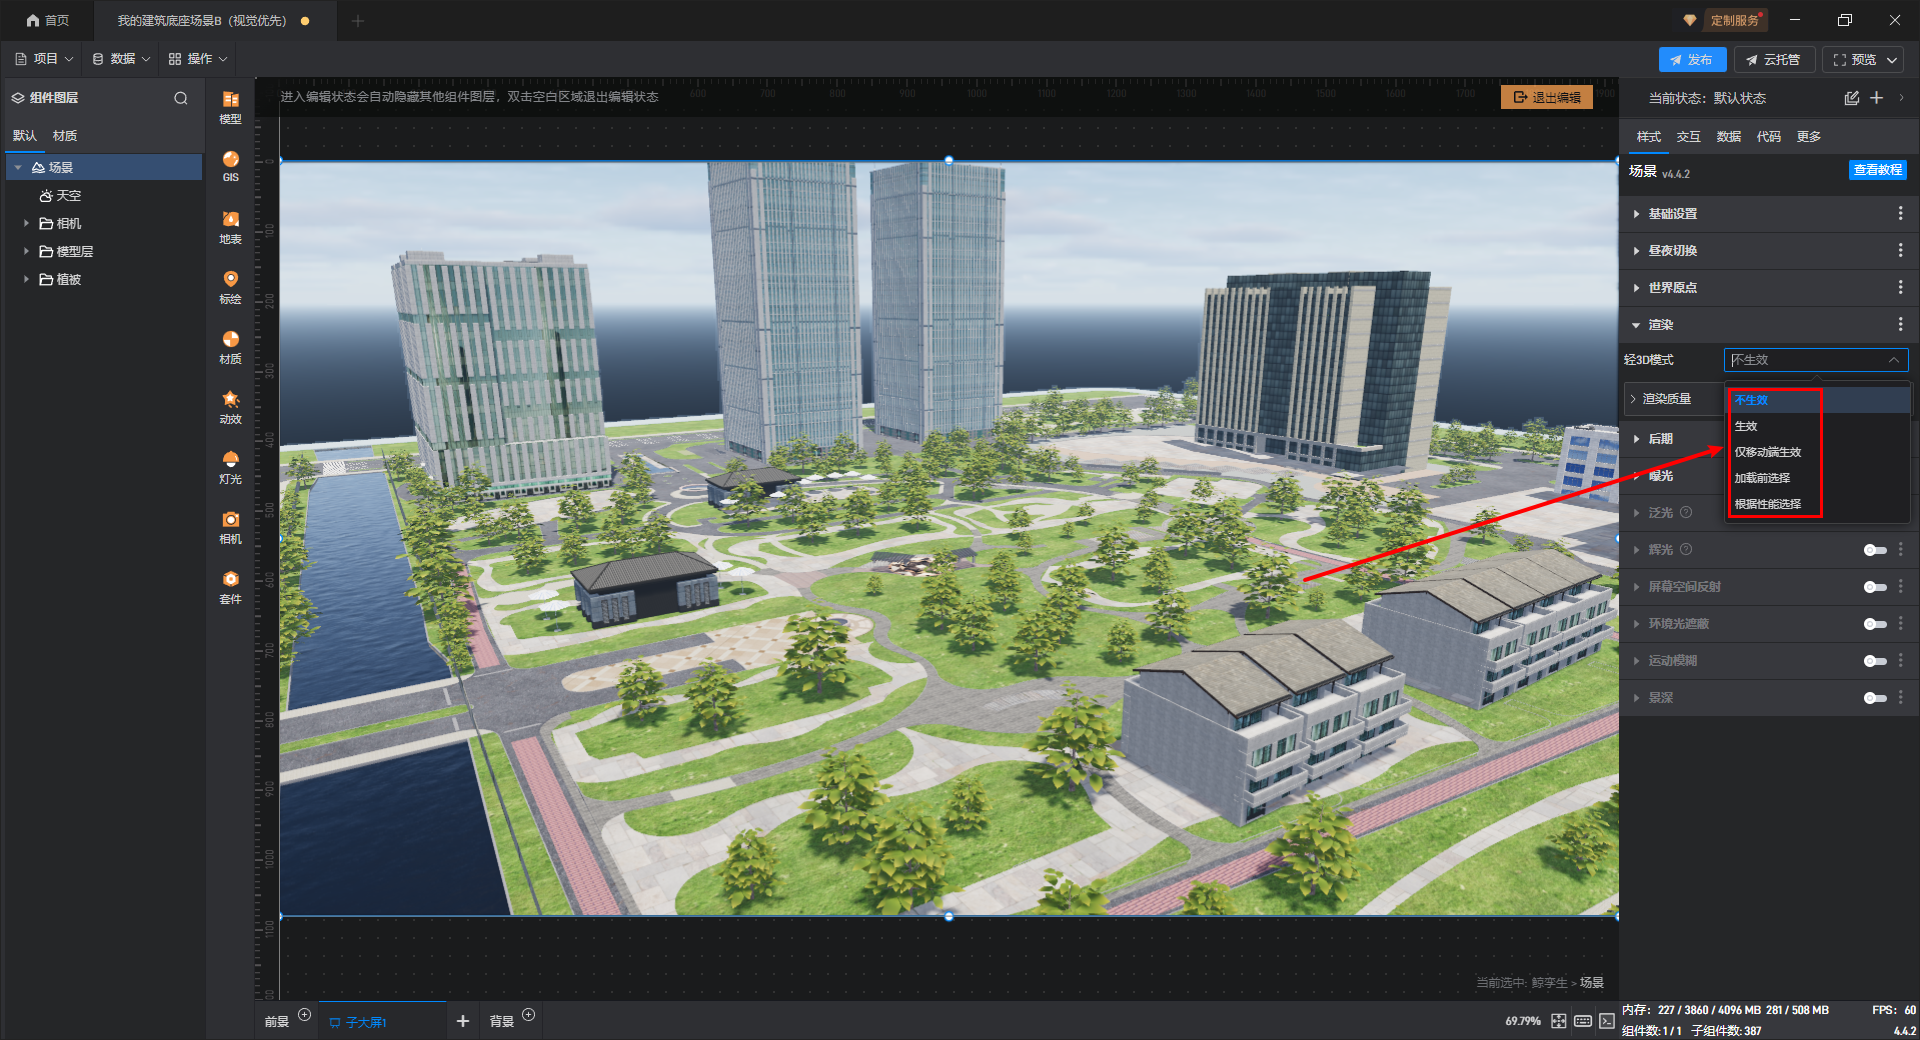
Task: Switch to the 代码 tab
Action: point(1769,137)
